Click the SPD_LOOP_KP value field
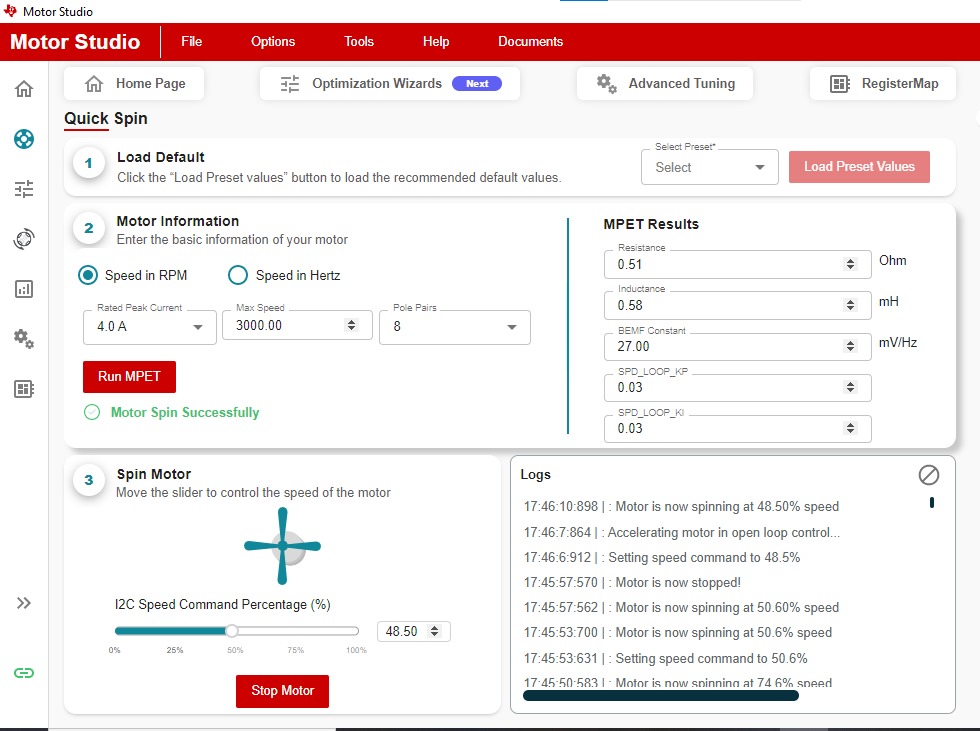This screenshot has height=731, width=980. (738, 387)
